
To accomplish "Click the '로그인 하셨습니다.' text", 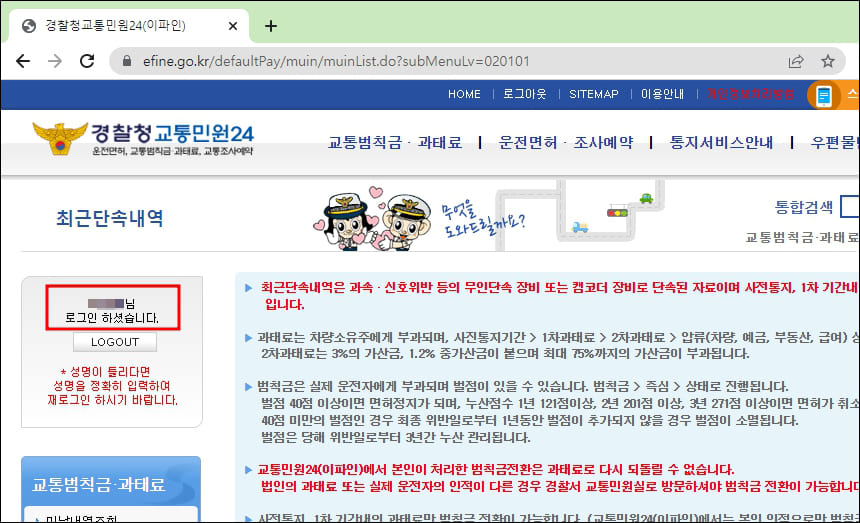I will (x=112, y=318).
